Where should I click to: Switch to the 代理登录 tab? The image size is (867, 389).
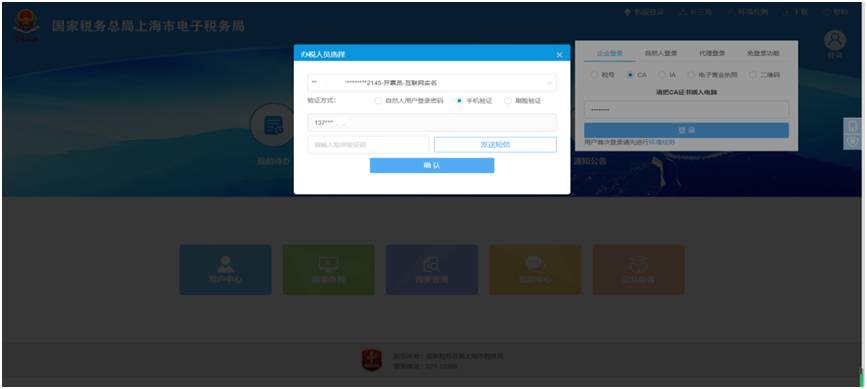[712, 54]
